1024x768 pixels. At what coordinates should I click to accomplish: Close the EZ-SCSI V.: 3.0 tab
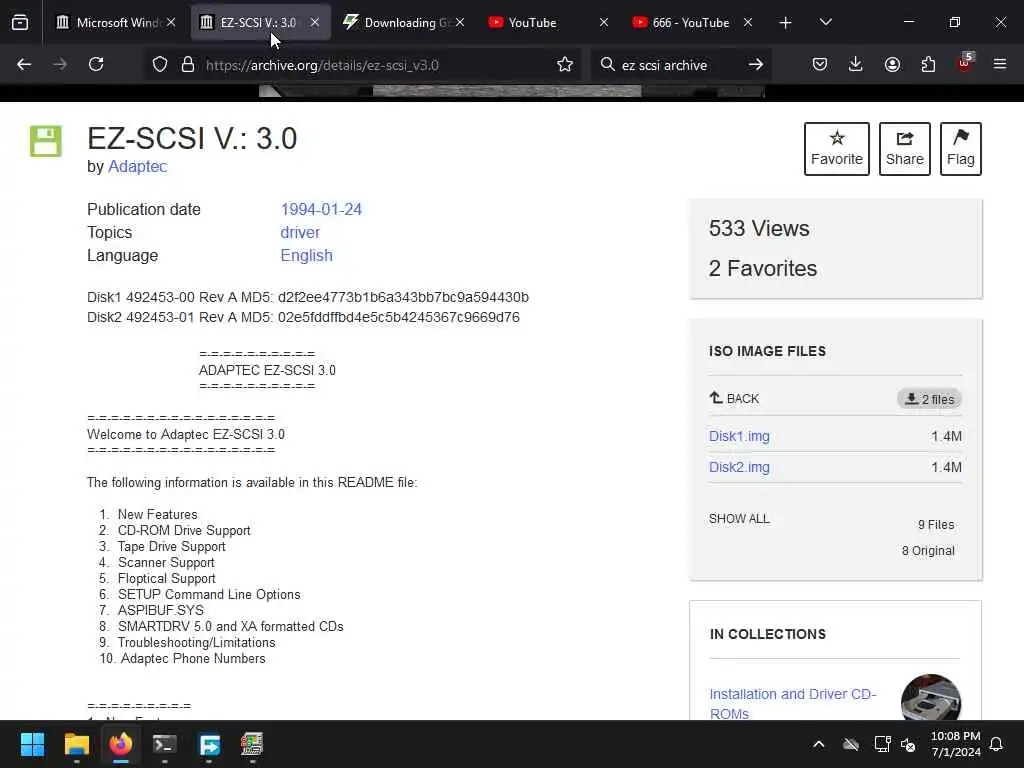(x=315, y=22)
